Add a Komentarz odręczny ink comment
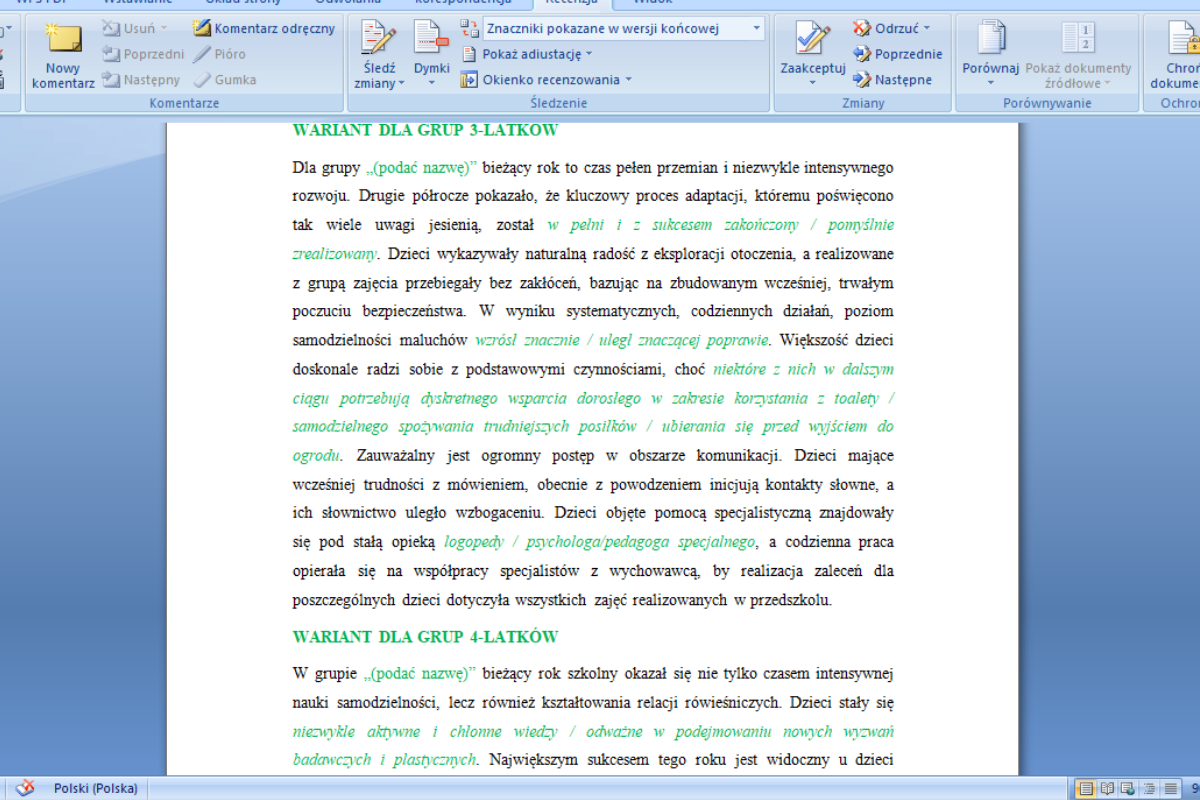The height and width of the screenshot is (800, 1200). [264, 28]
